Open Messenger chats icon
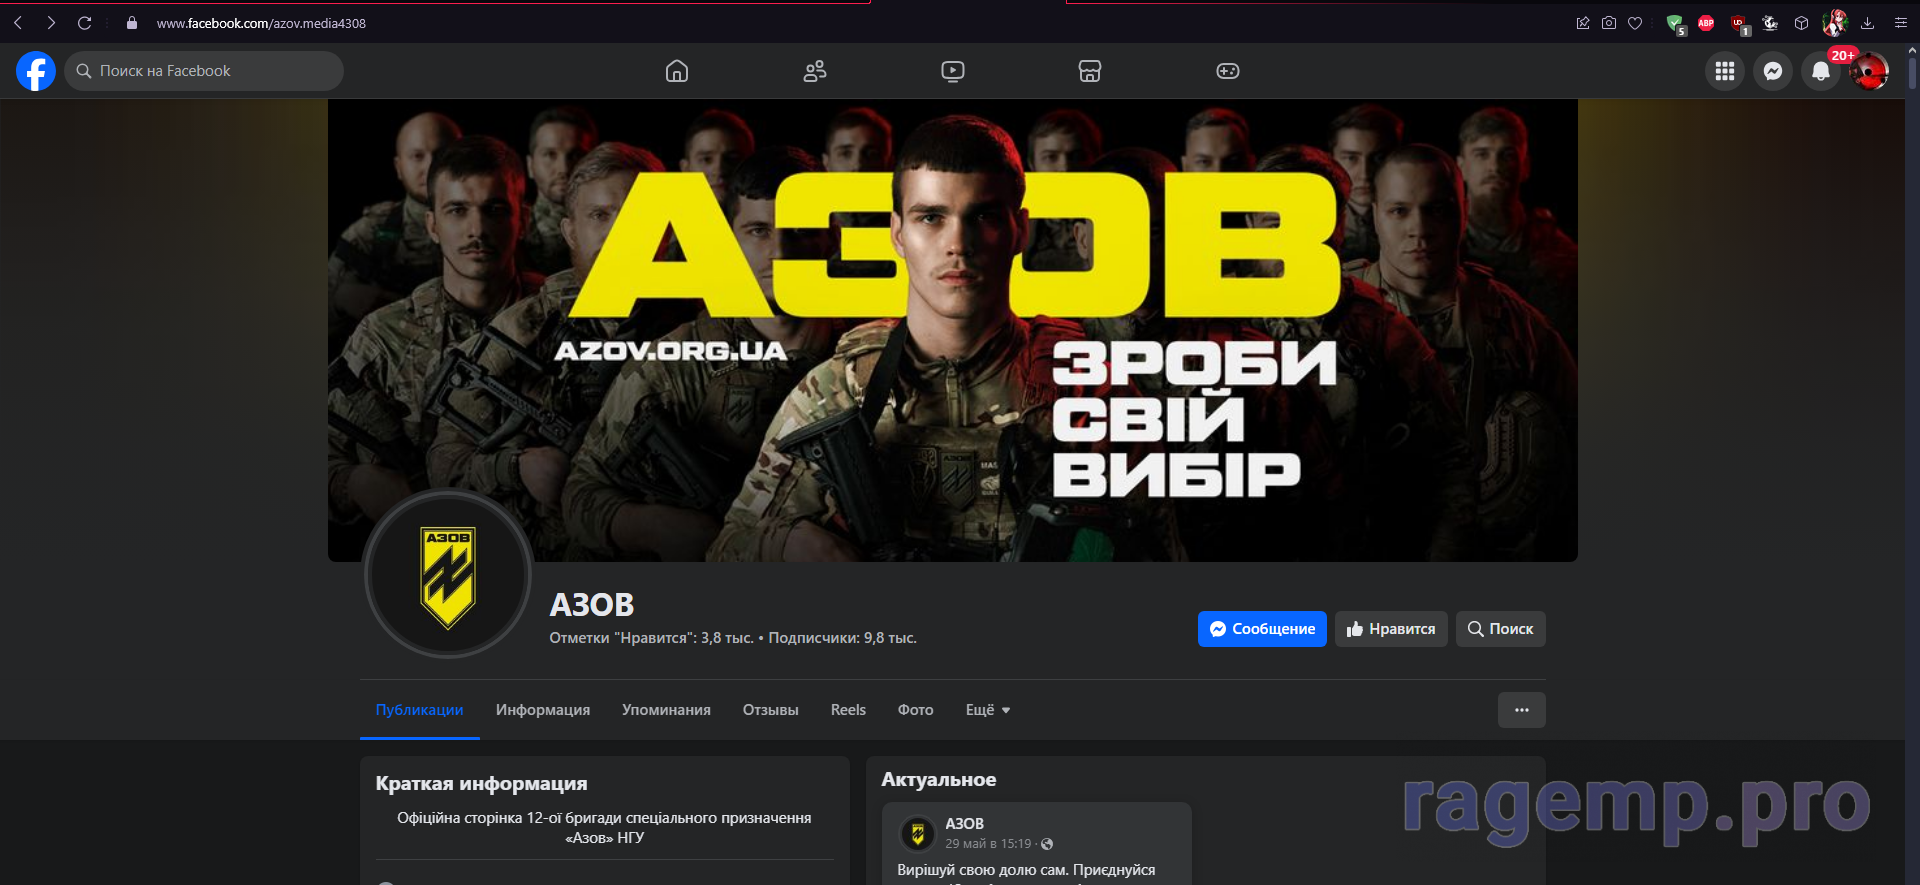The width and height of the screenshot is (1920, 885). coord(1773,71)
